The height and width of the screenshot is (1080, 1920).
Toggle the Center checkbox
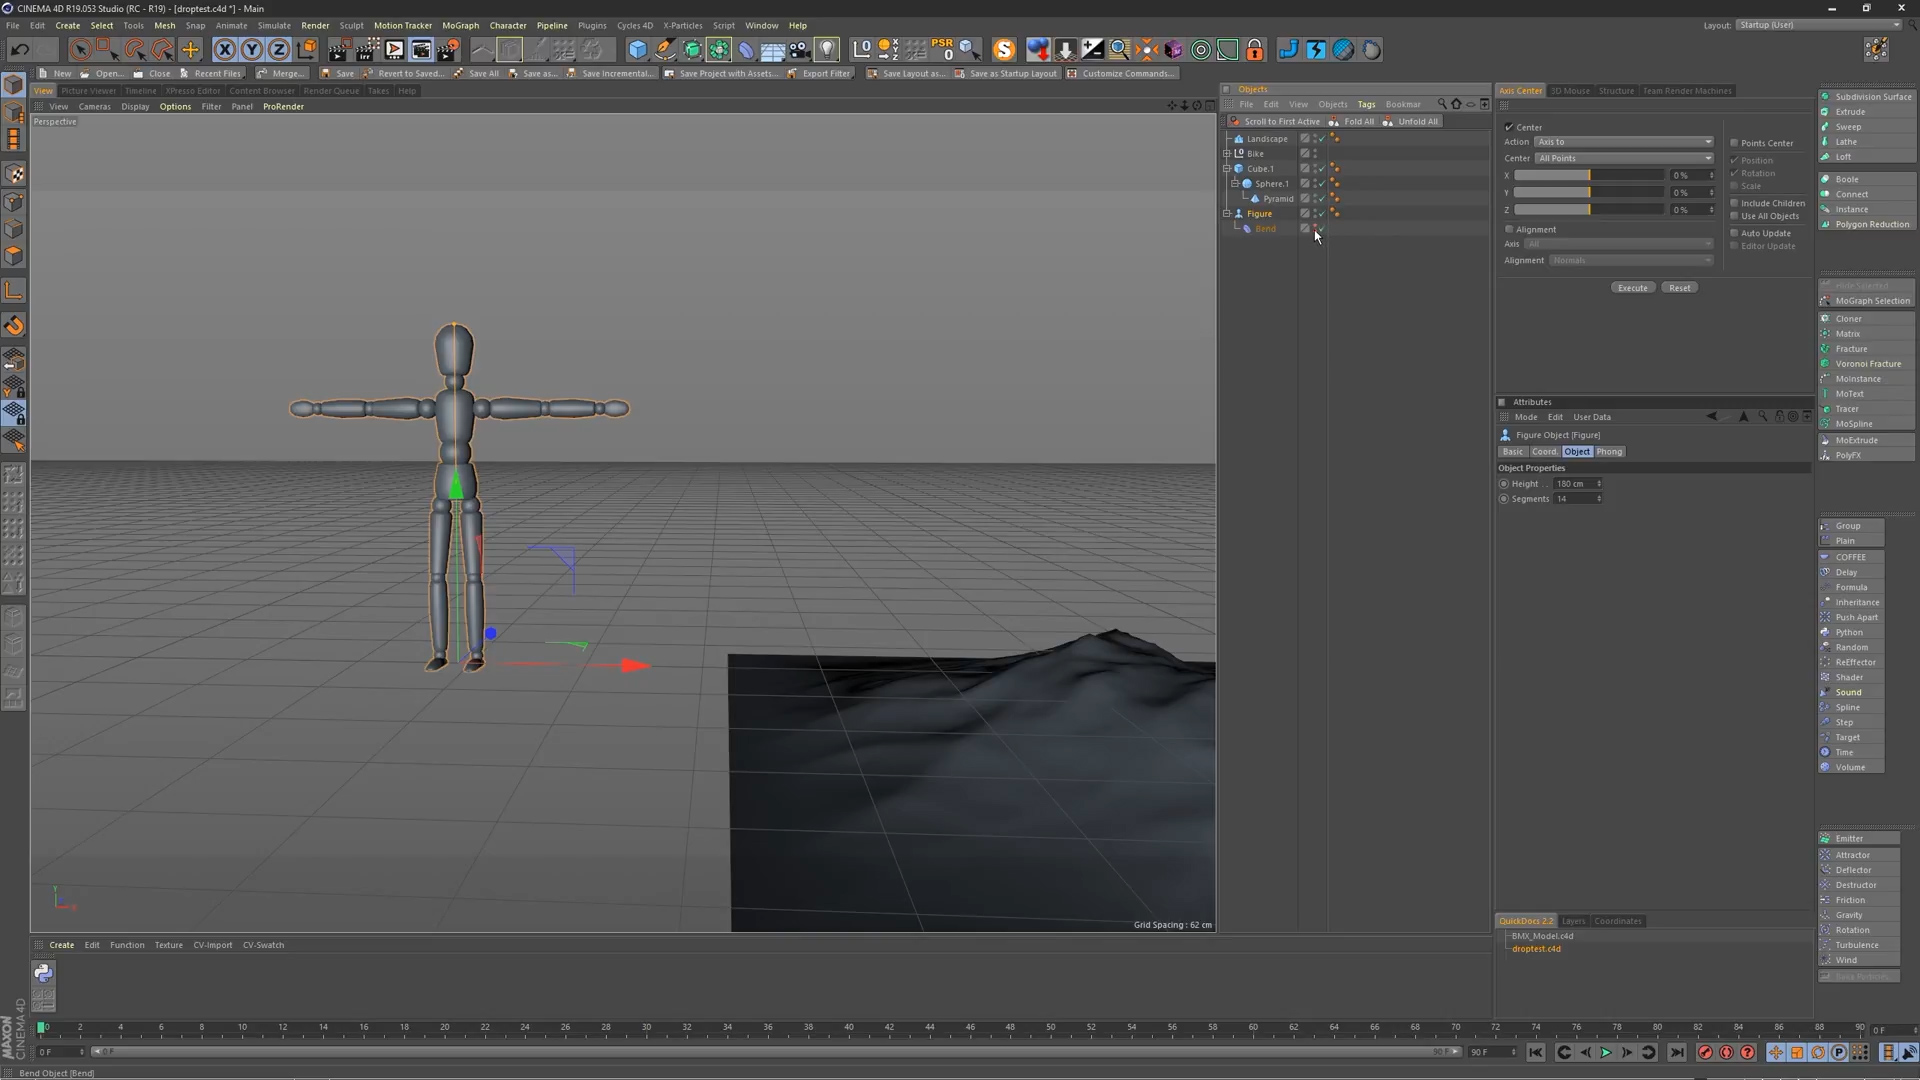click(1509, 127)
